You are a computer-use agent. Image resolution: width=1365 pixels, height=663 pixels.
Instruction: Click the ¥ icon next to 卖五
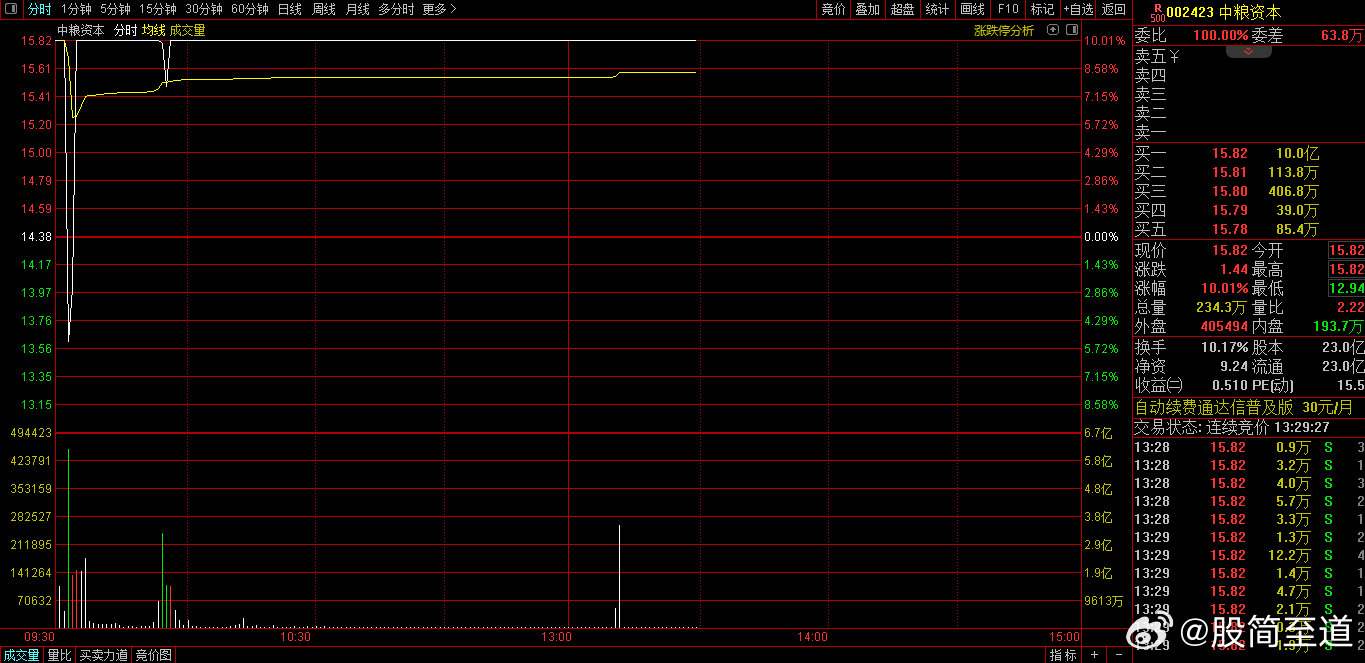1174,56
